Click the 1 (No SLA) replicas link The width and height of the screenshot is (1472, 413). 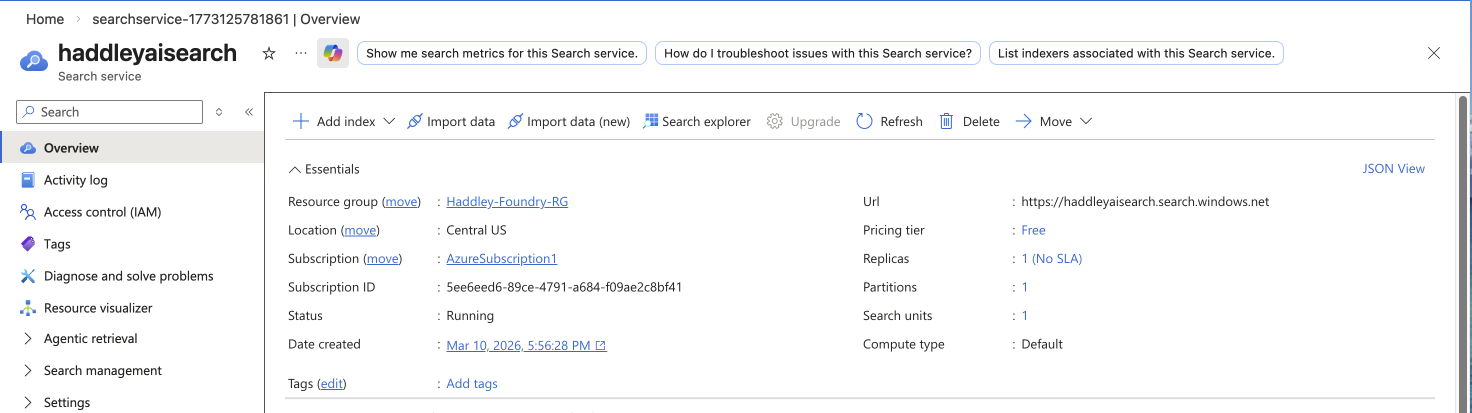1051,258
